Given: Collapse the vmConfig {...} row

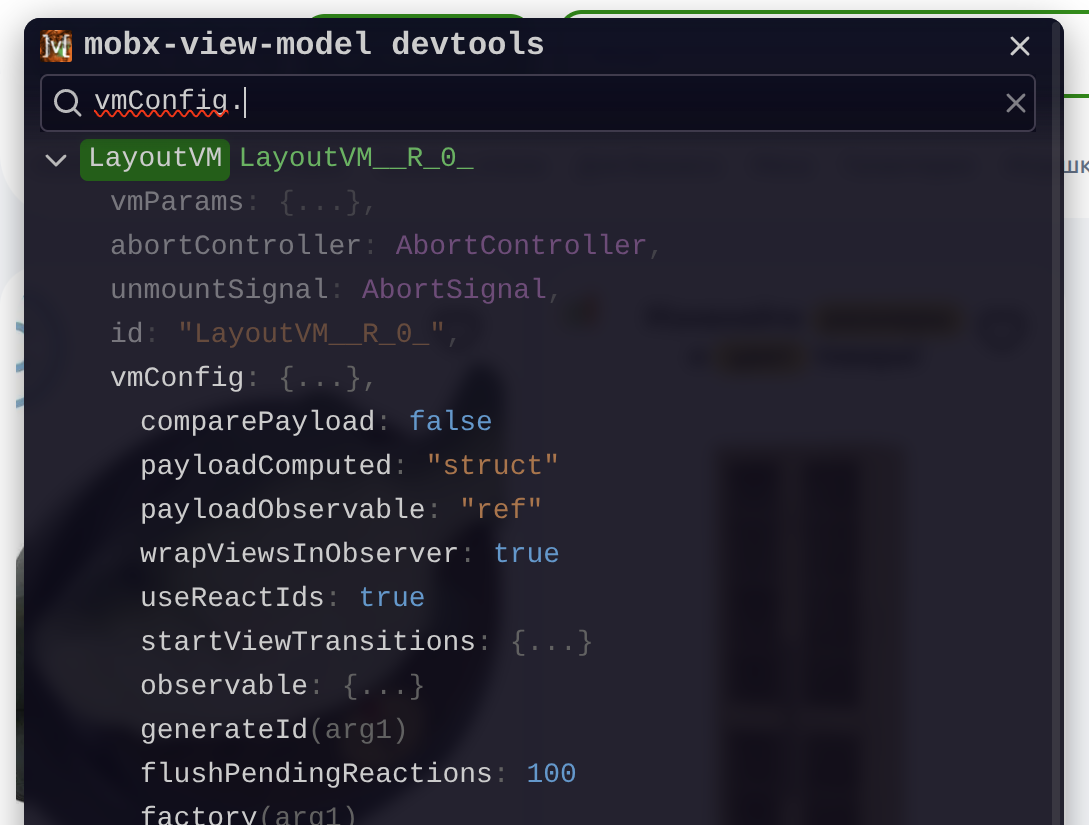Looking at the screenshot, I should [242, 378].
